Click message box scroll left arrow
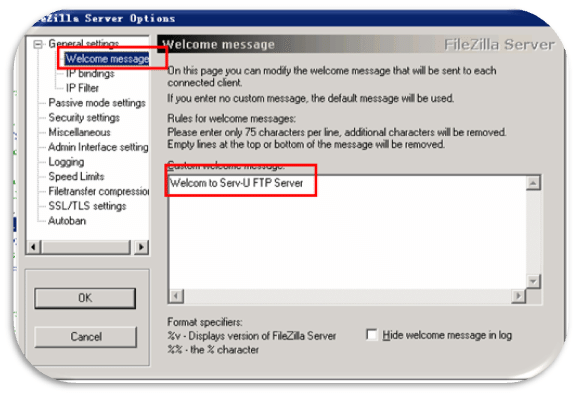Image resolution: width=577 pixels, height=397 pixels. click(177, 296)
